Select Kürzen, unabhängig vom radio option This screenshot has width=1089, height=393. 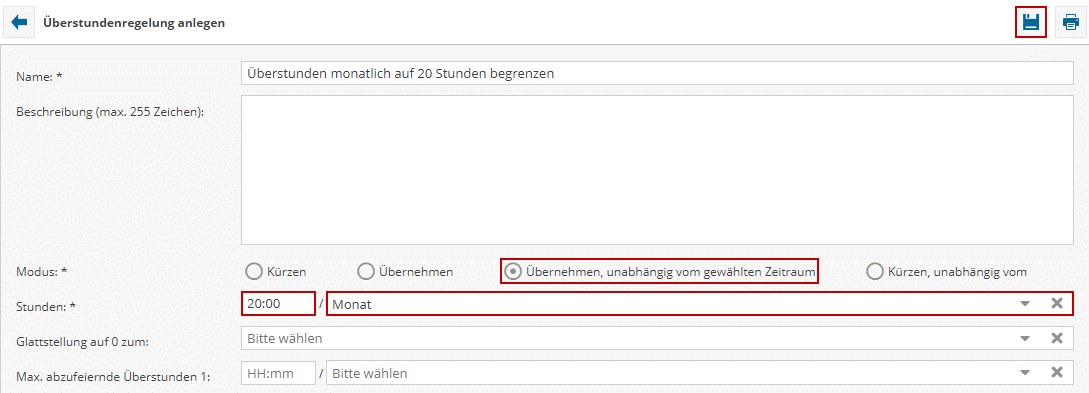(947, 271)
